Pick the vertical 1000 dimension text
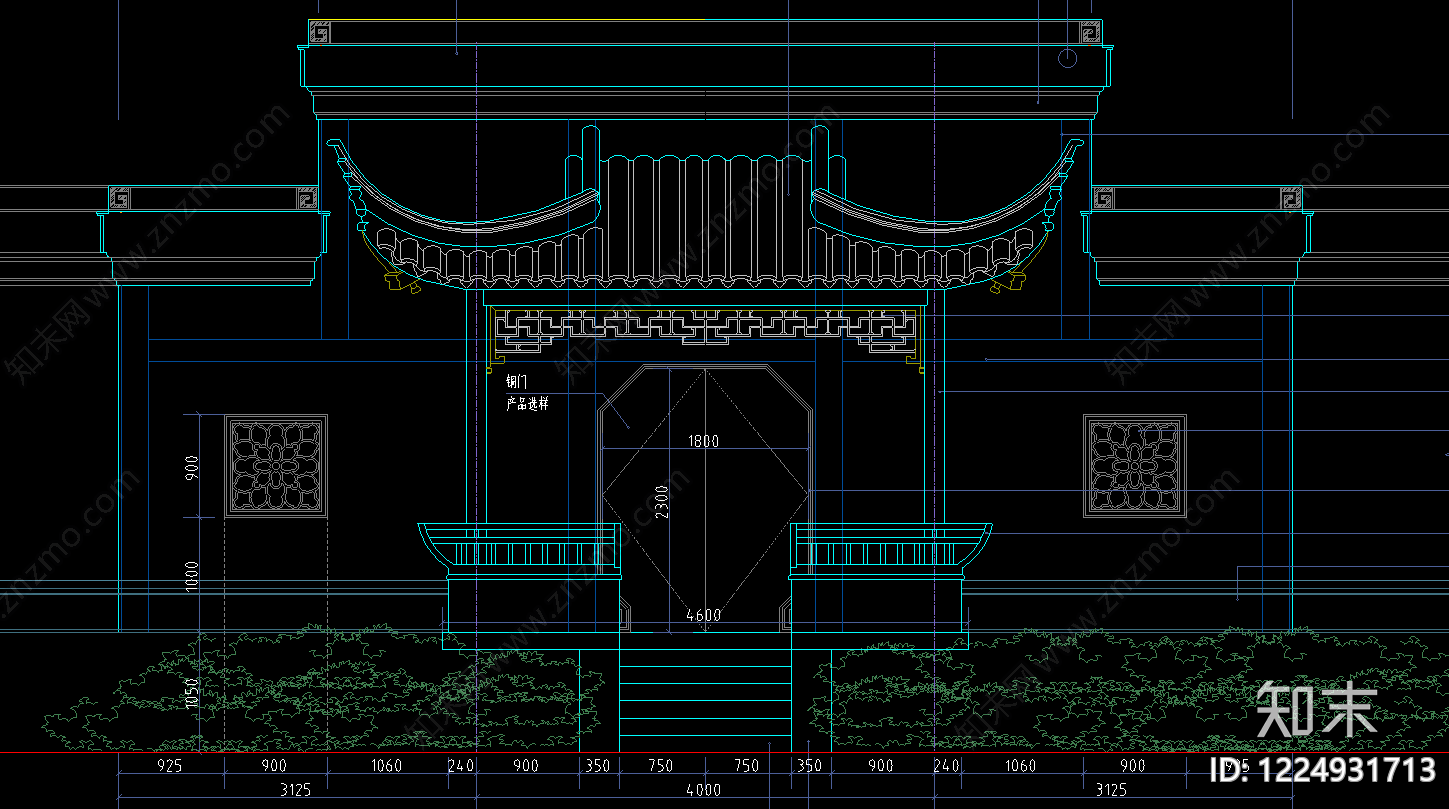Screen dimensions: 1449x809 (x=192, y=575)
